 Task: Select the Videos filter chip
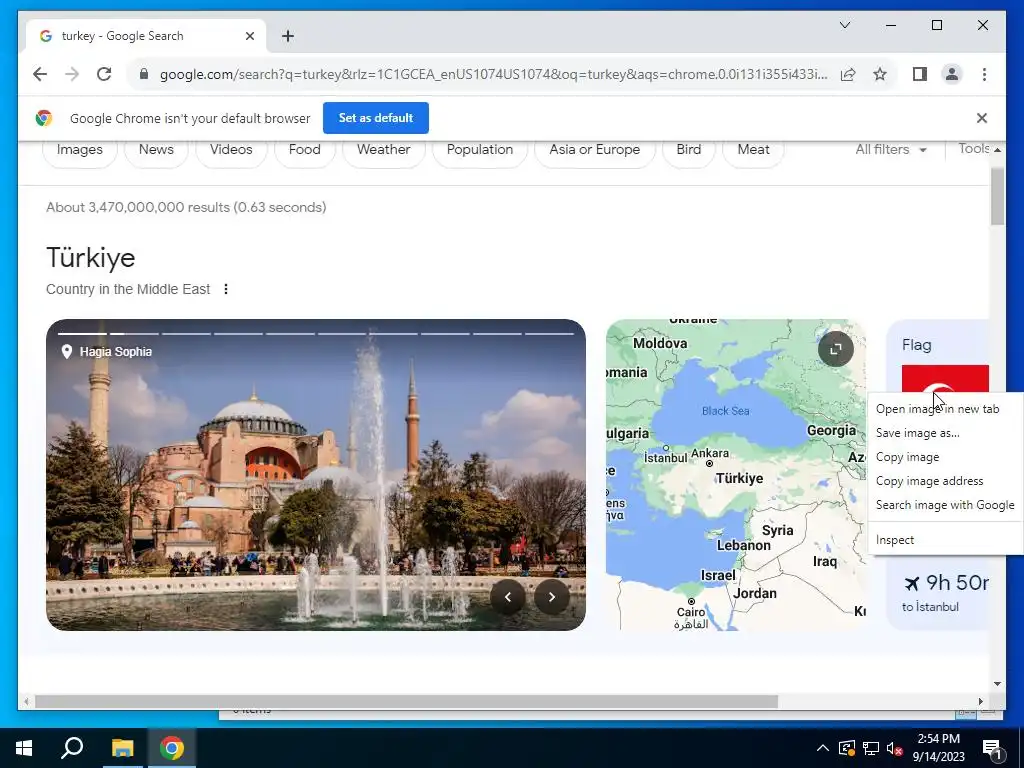point(231,150)
